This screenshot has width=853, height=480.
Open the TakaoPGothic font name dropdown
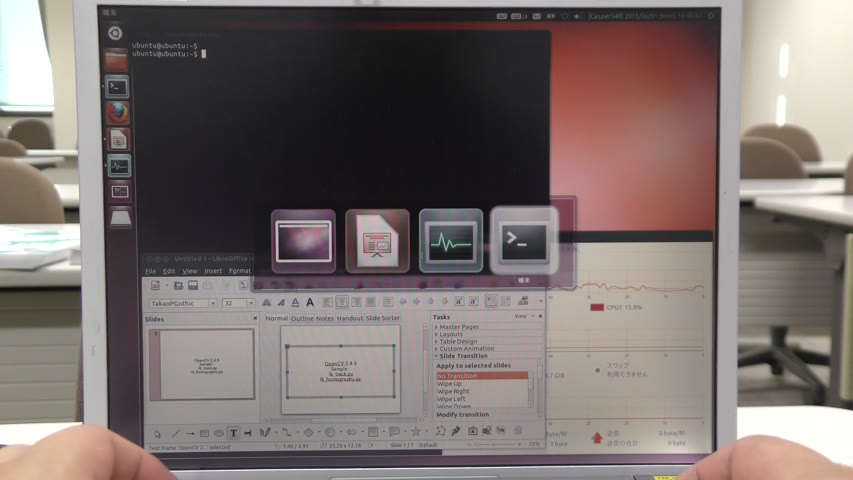[213, 303]
